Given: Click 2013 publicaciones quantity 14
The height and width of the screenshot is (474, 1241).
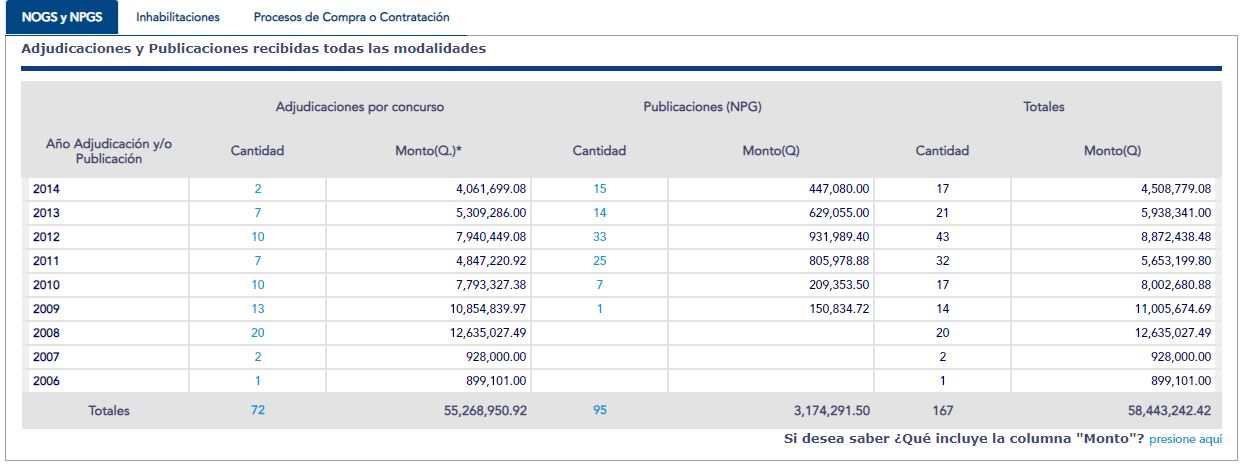Looking at the screenshot, I should [599, 212].
